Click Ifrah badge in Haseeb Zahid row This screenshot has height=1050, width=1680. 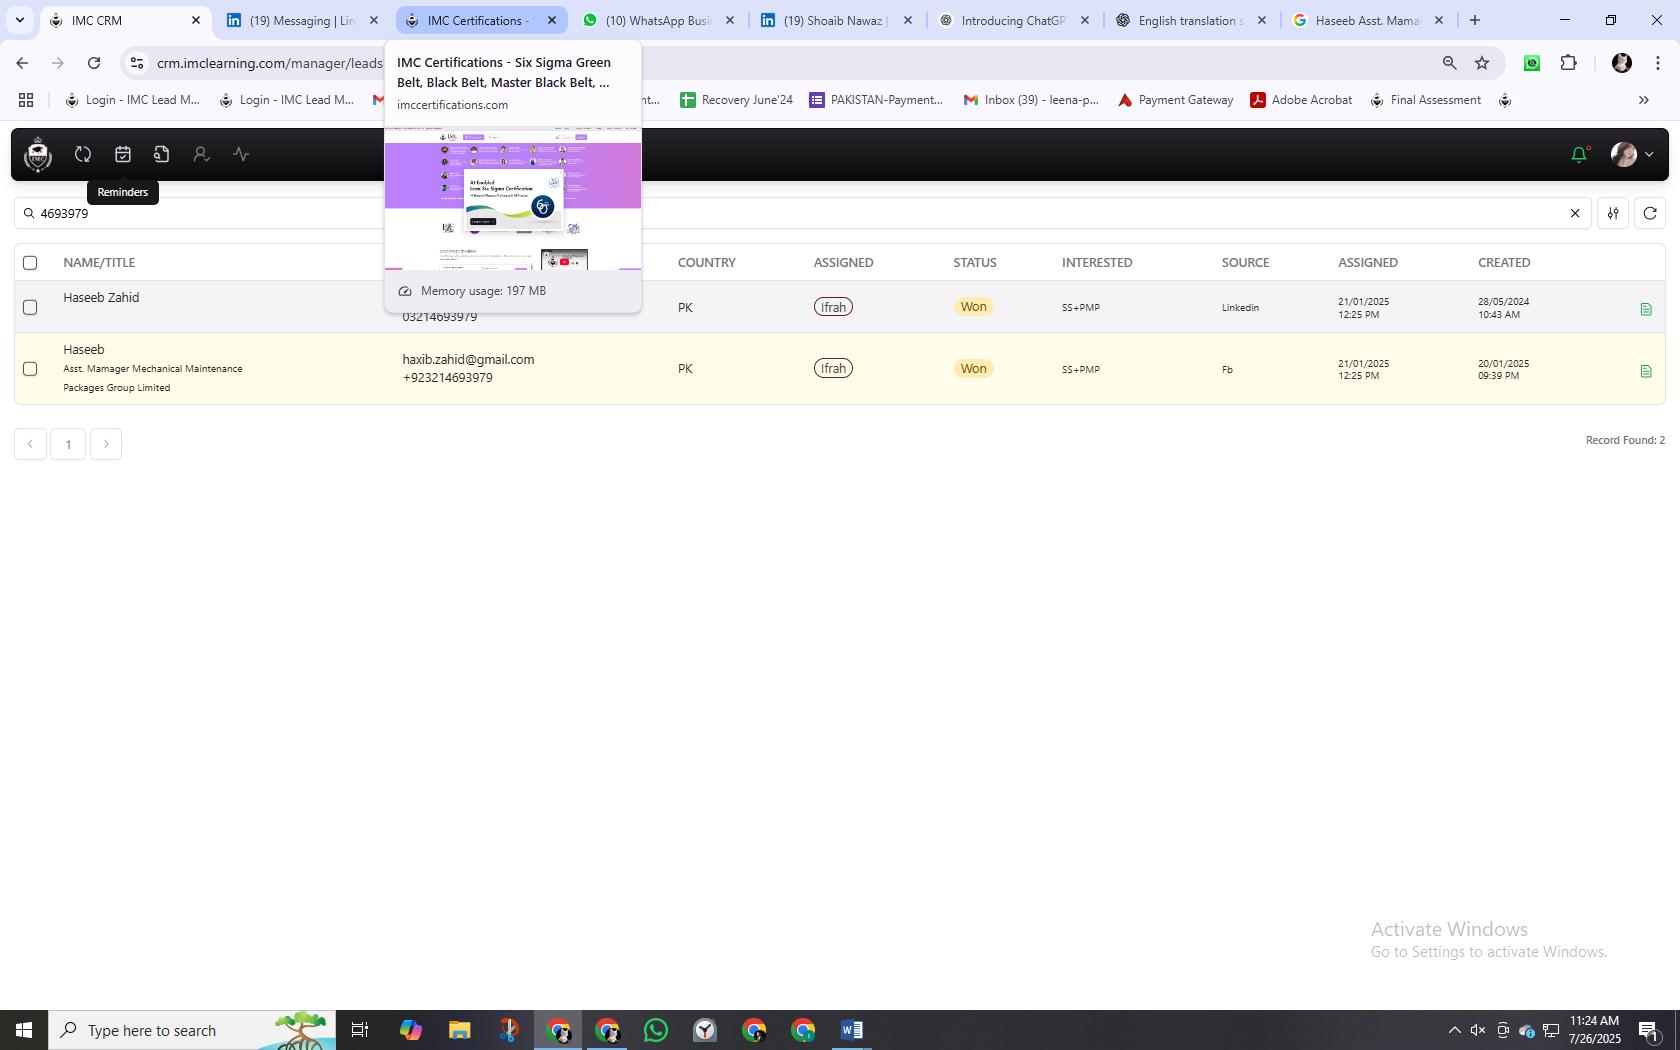833,307
